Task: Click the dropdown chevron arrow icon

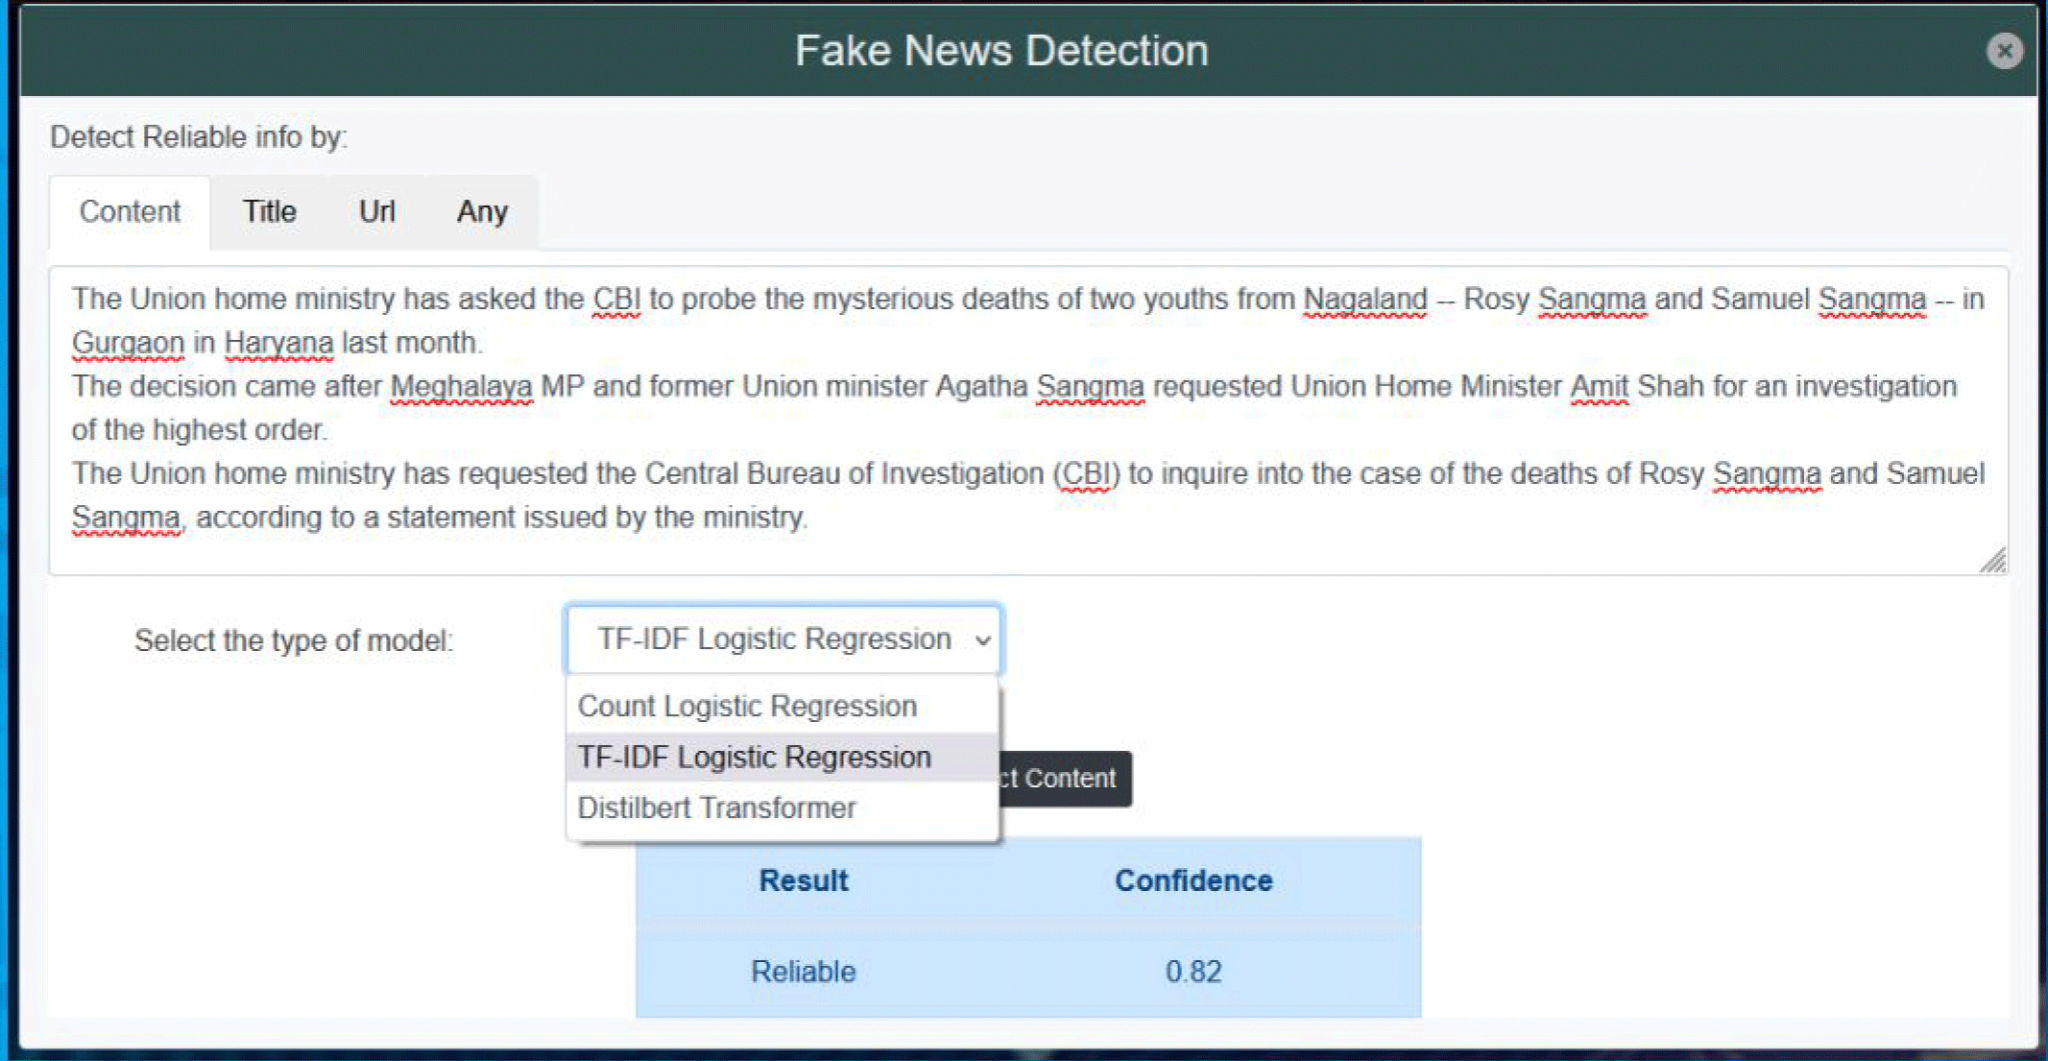Action: coord(982,640)
